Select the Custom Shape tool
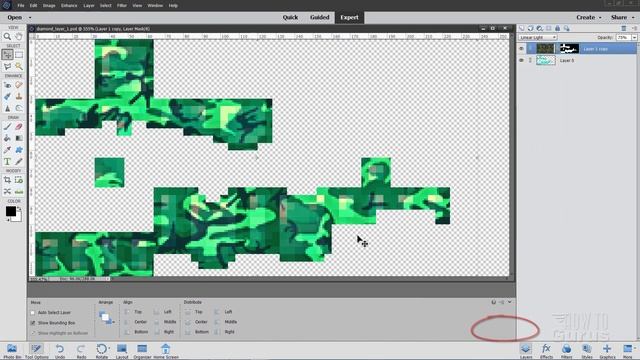This screenshot has width=640, height=360. tap(19, 150)
